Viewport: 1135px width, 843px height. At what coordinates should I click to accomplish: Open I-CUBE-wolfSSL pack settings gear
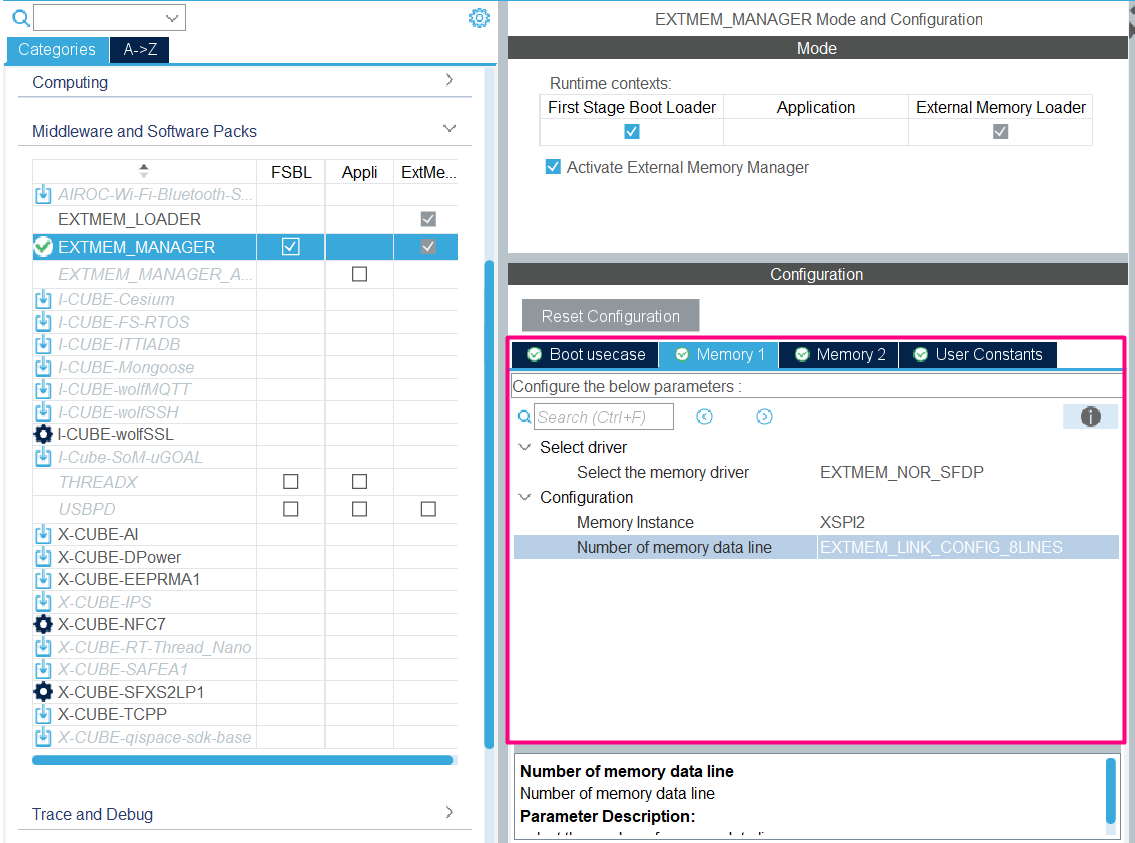point(42,435)
